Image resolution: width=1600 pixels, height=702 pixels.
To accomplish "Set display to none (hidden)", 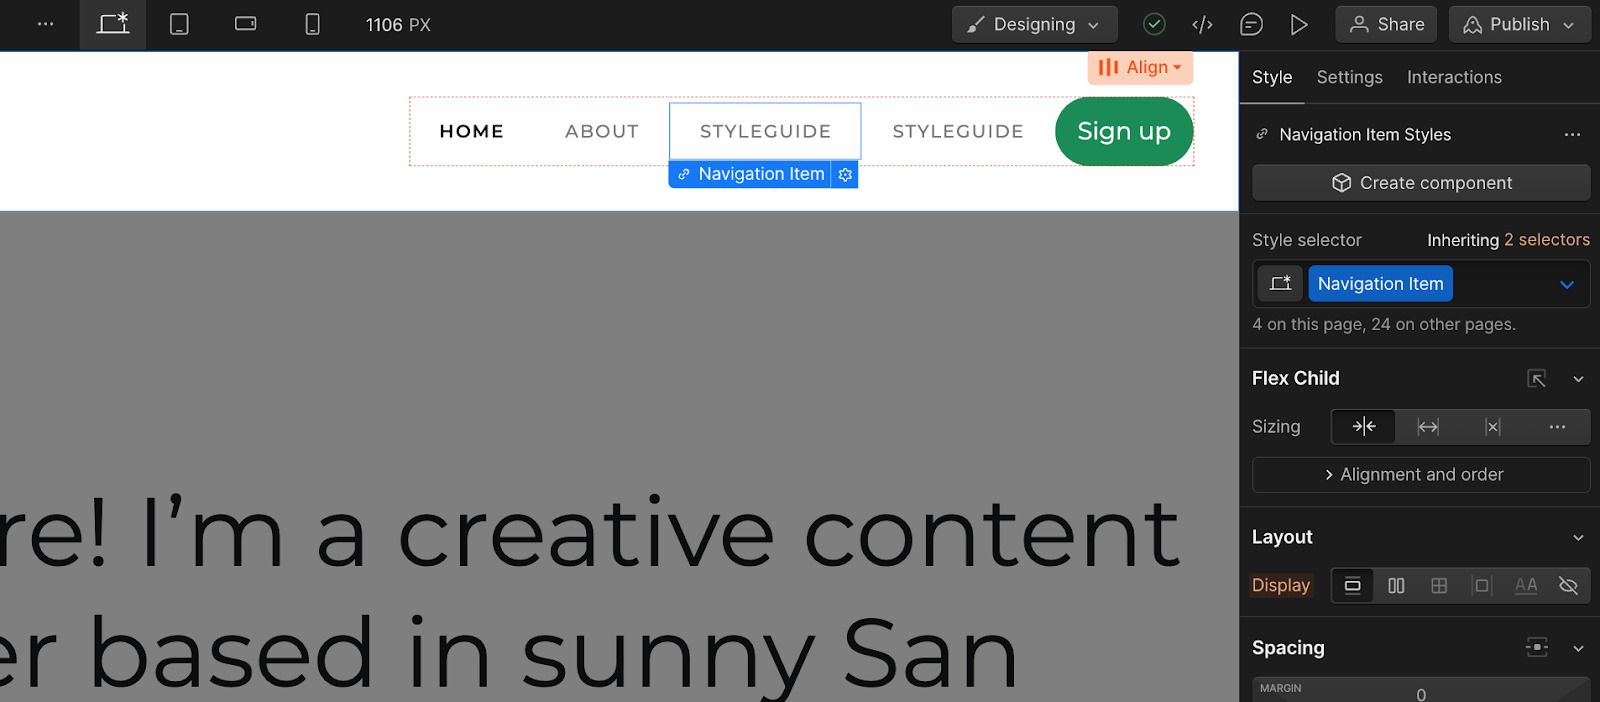I will [x=1568, y=586].
